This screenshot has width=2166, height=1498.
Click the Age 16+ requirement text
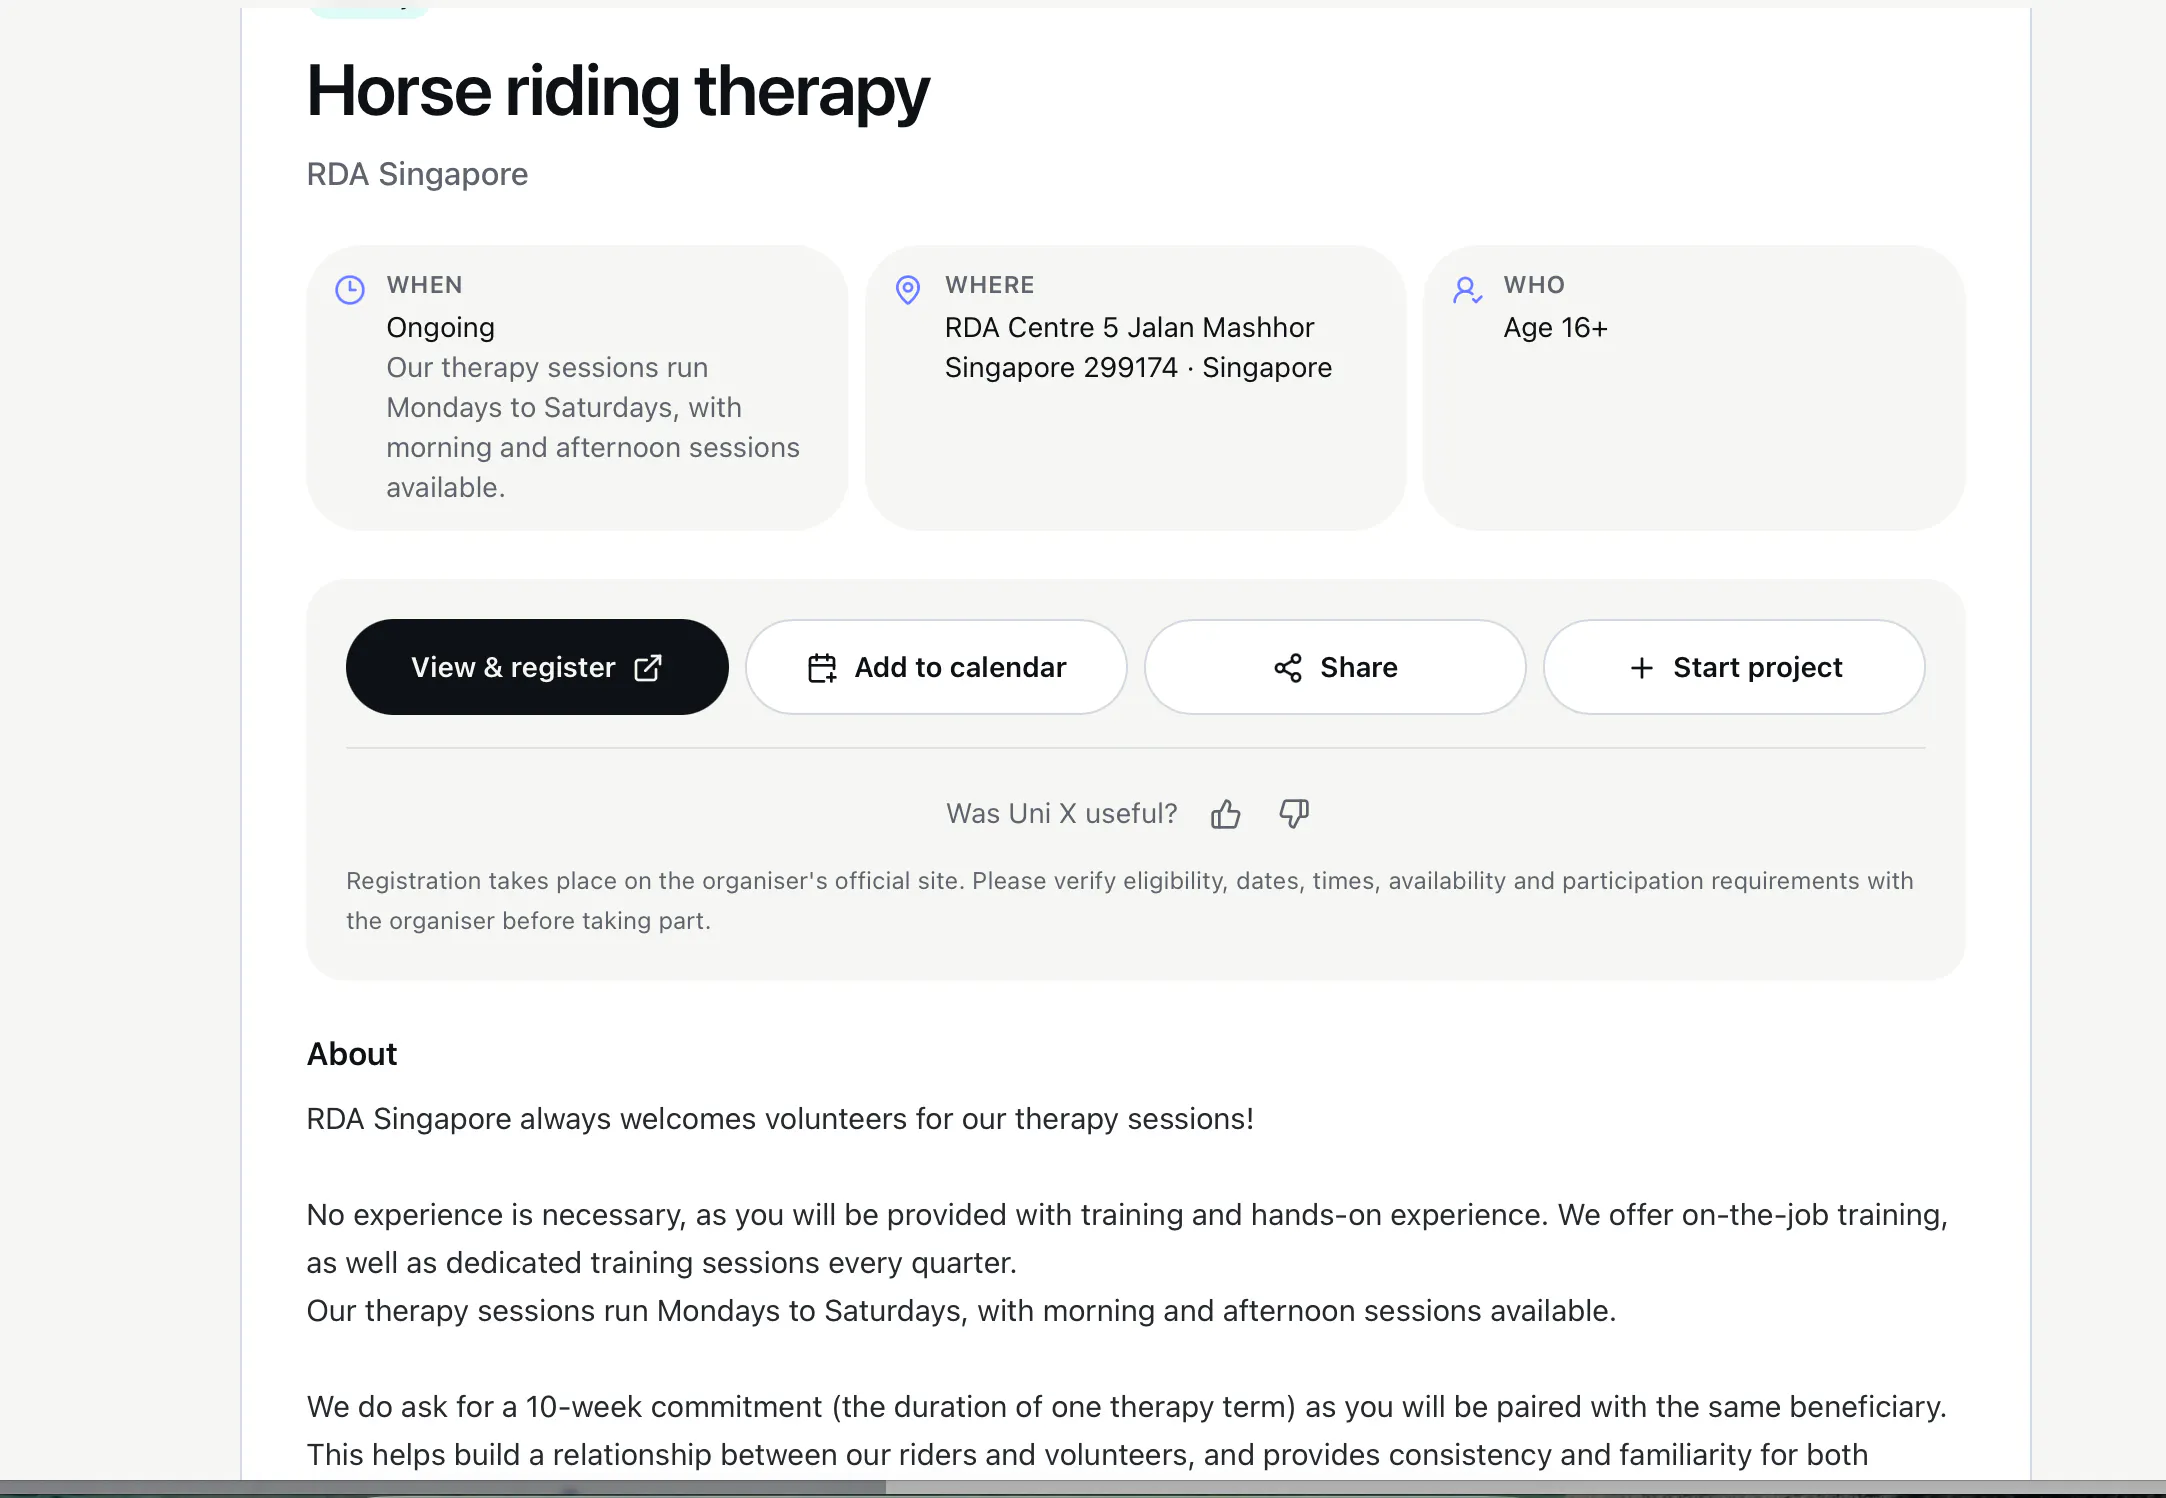(x=1555, y=327)
